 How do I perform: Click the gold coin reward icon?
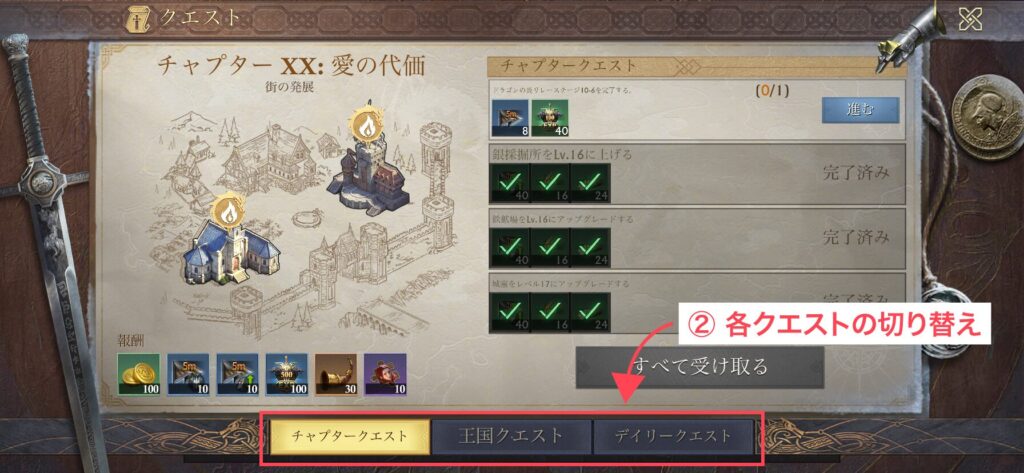[x=138, y=374]
